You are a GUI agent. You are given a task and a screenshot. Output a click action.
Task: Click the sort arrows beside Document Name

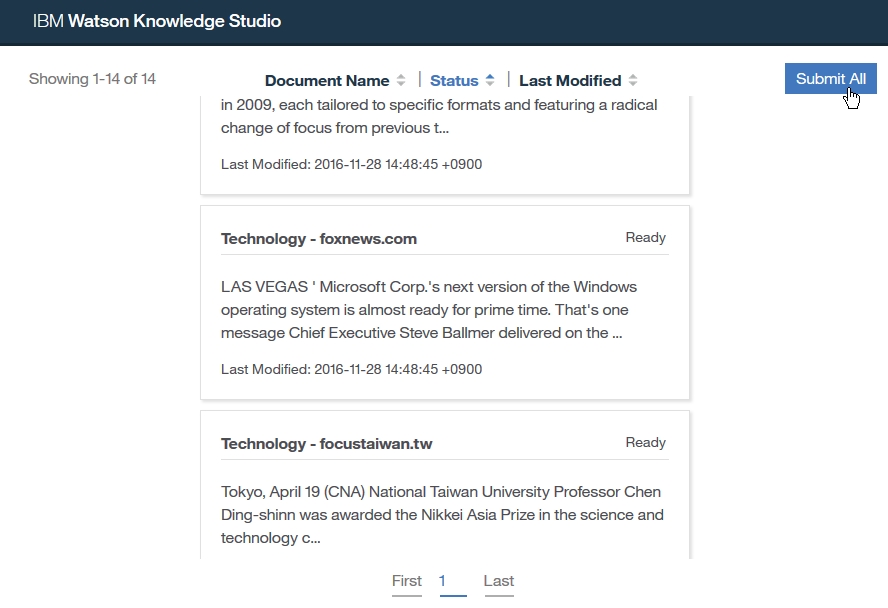pyautogui.click(x=401, y=81)
